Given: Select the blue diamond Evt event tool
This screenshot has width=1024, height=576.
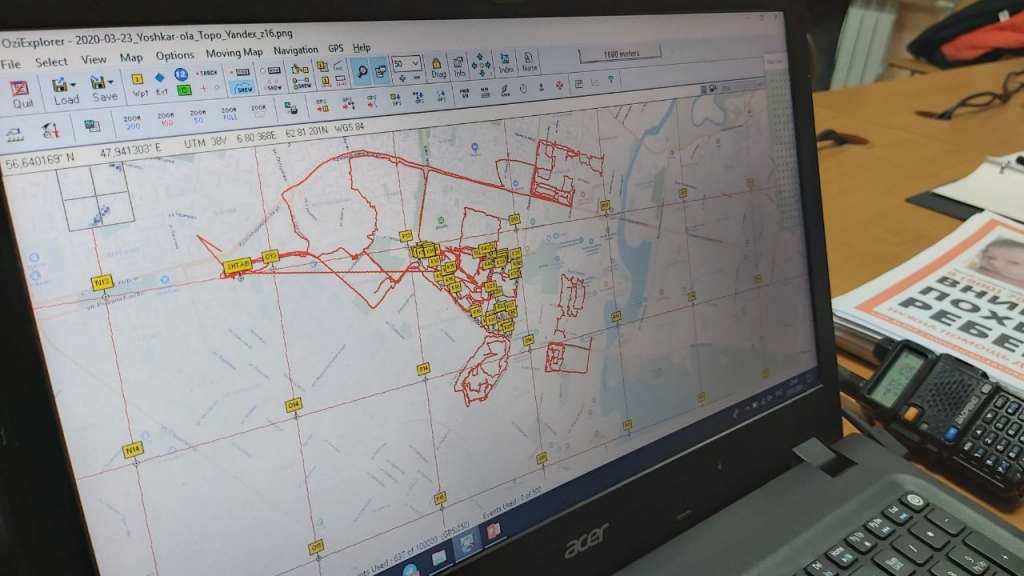Looking at the screenshot, I should pos(160,84).
